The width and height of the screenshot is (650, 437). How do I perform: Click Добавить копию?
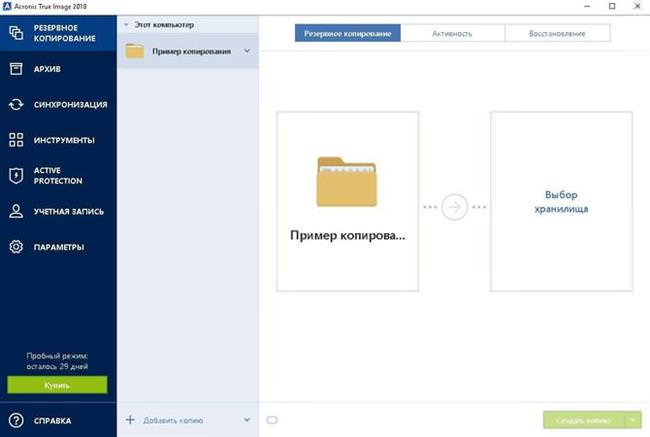173,420
